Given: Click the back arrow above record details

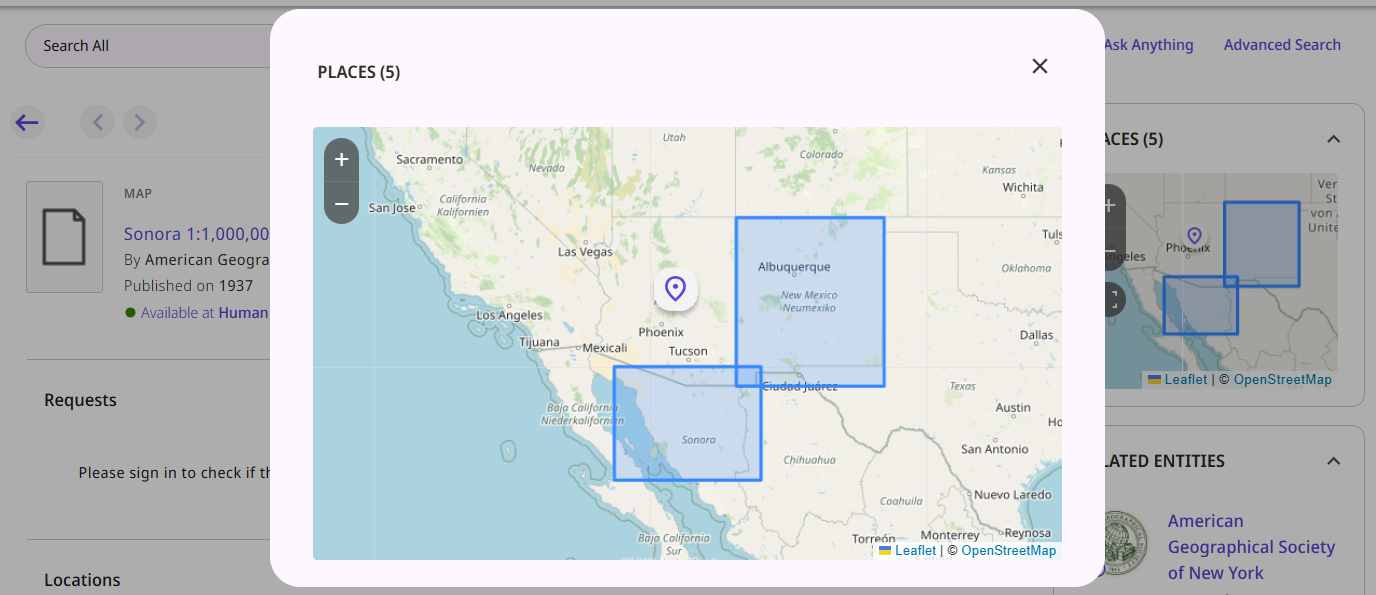Looking at the screenshot, I should point(27,121).
